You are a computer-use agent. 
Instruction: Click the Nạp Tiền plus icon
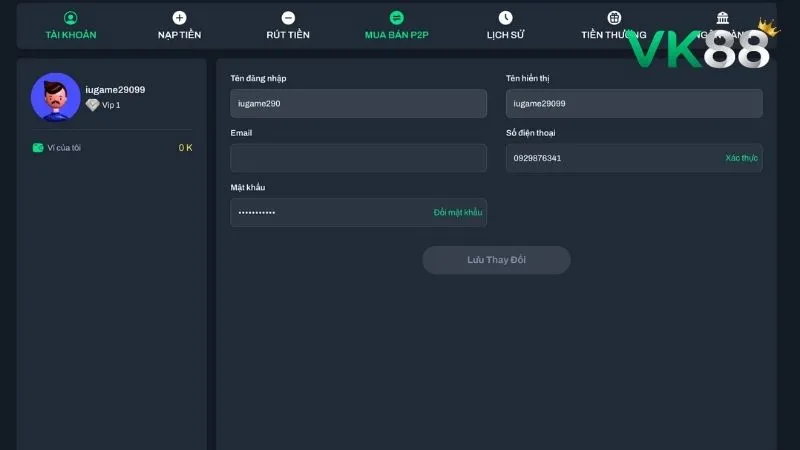179,18
